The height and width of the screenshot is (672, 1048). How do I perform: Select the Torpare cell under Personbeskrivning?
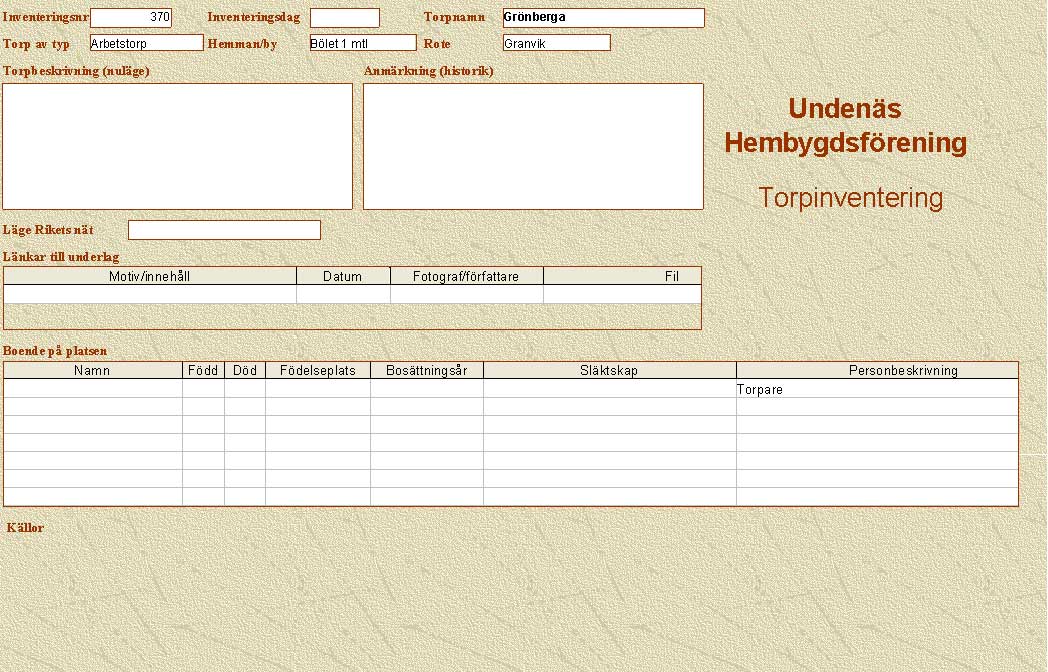coord(876,389)
